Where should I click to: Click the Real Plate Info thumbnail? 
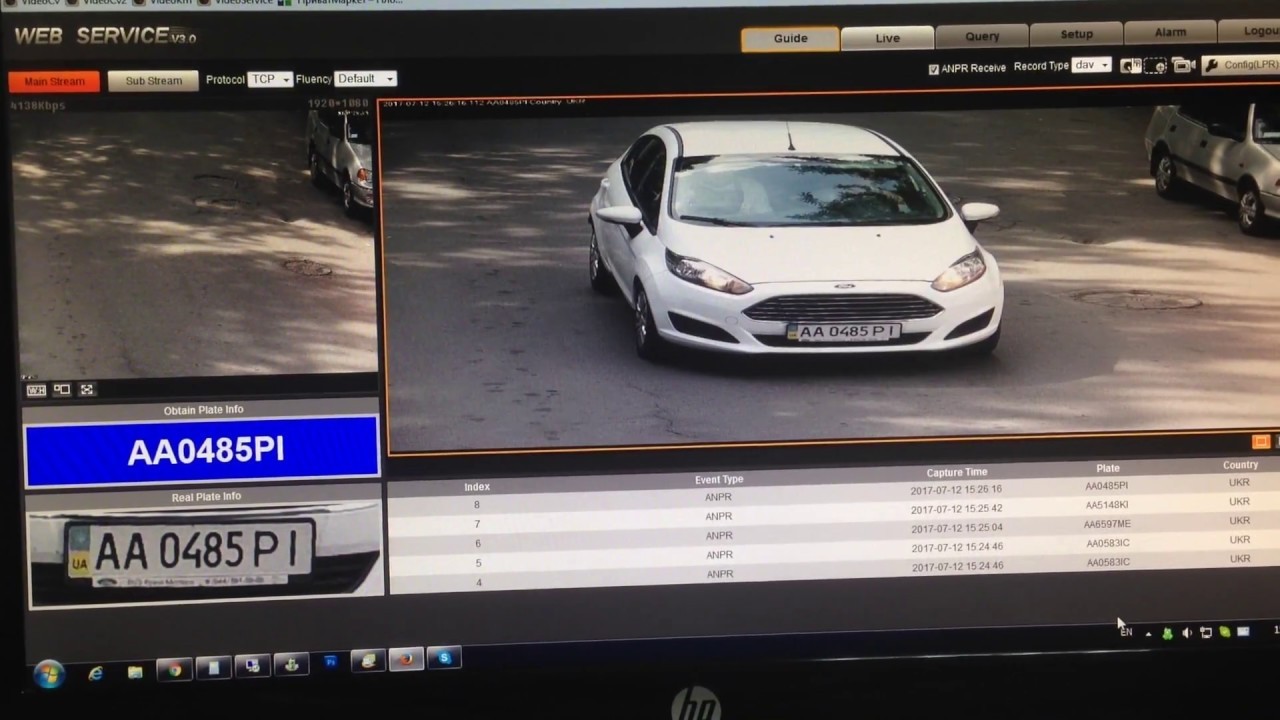tap(204, 553)
